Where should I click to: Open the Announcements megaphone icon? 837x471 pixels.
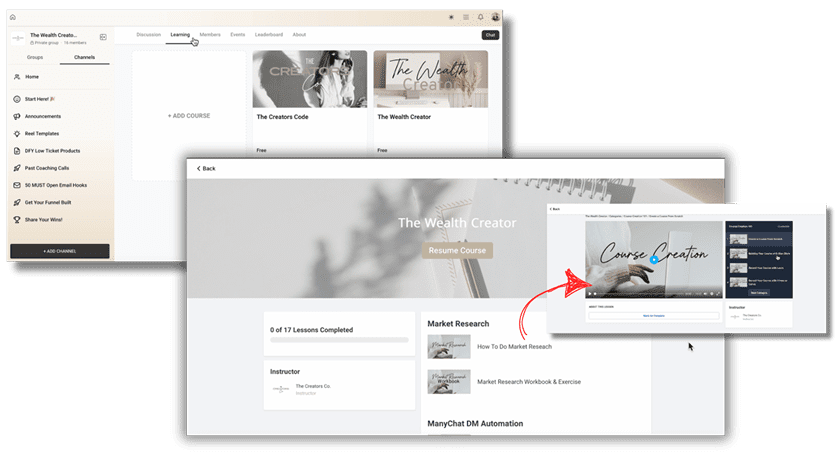pyautogui.click(x=17, y=116)
